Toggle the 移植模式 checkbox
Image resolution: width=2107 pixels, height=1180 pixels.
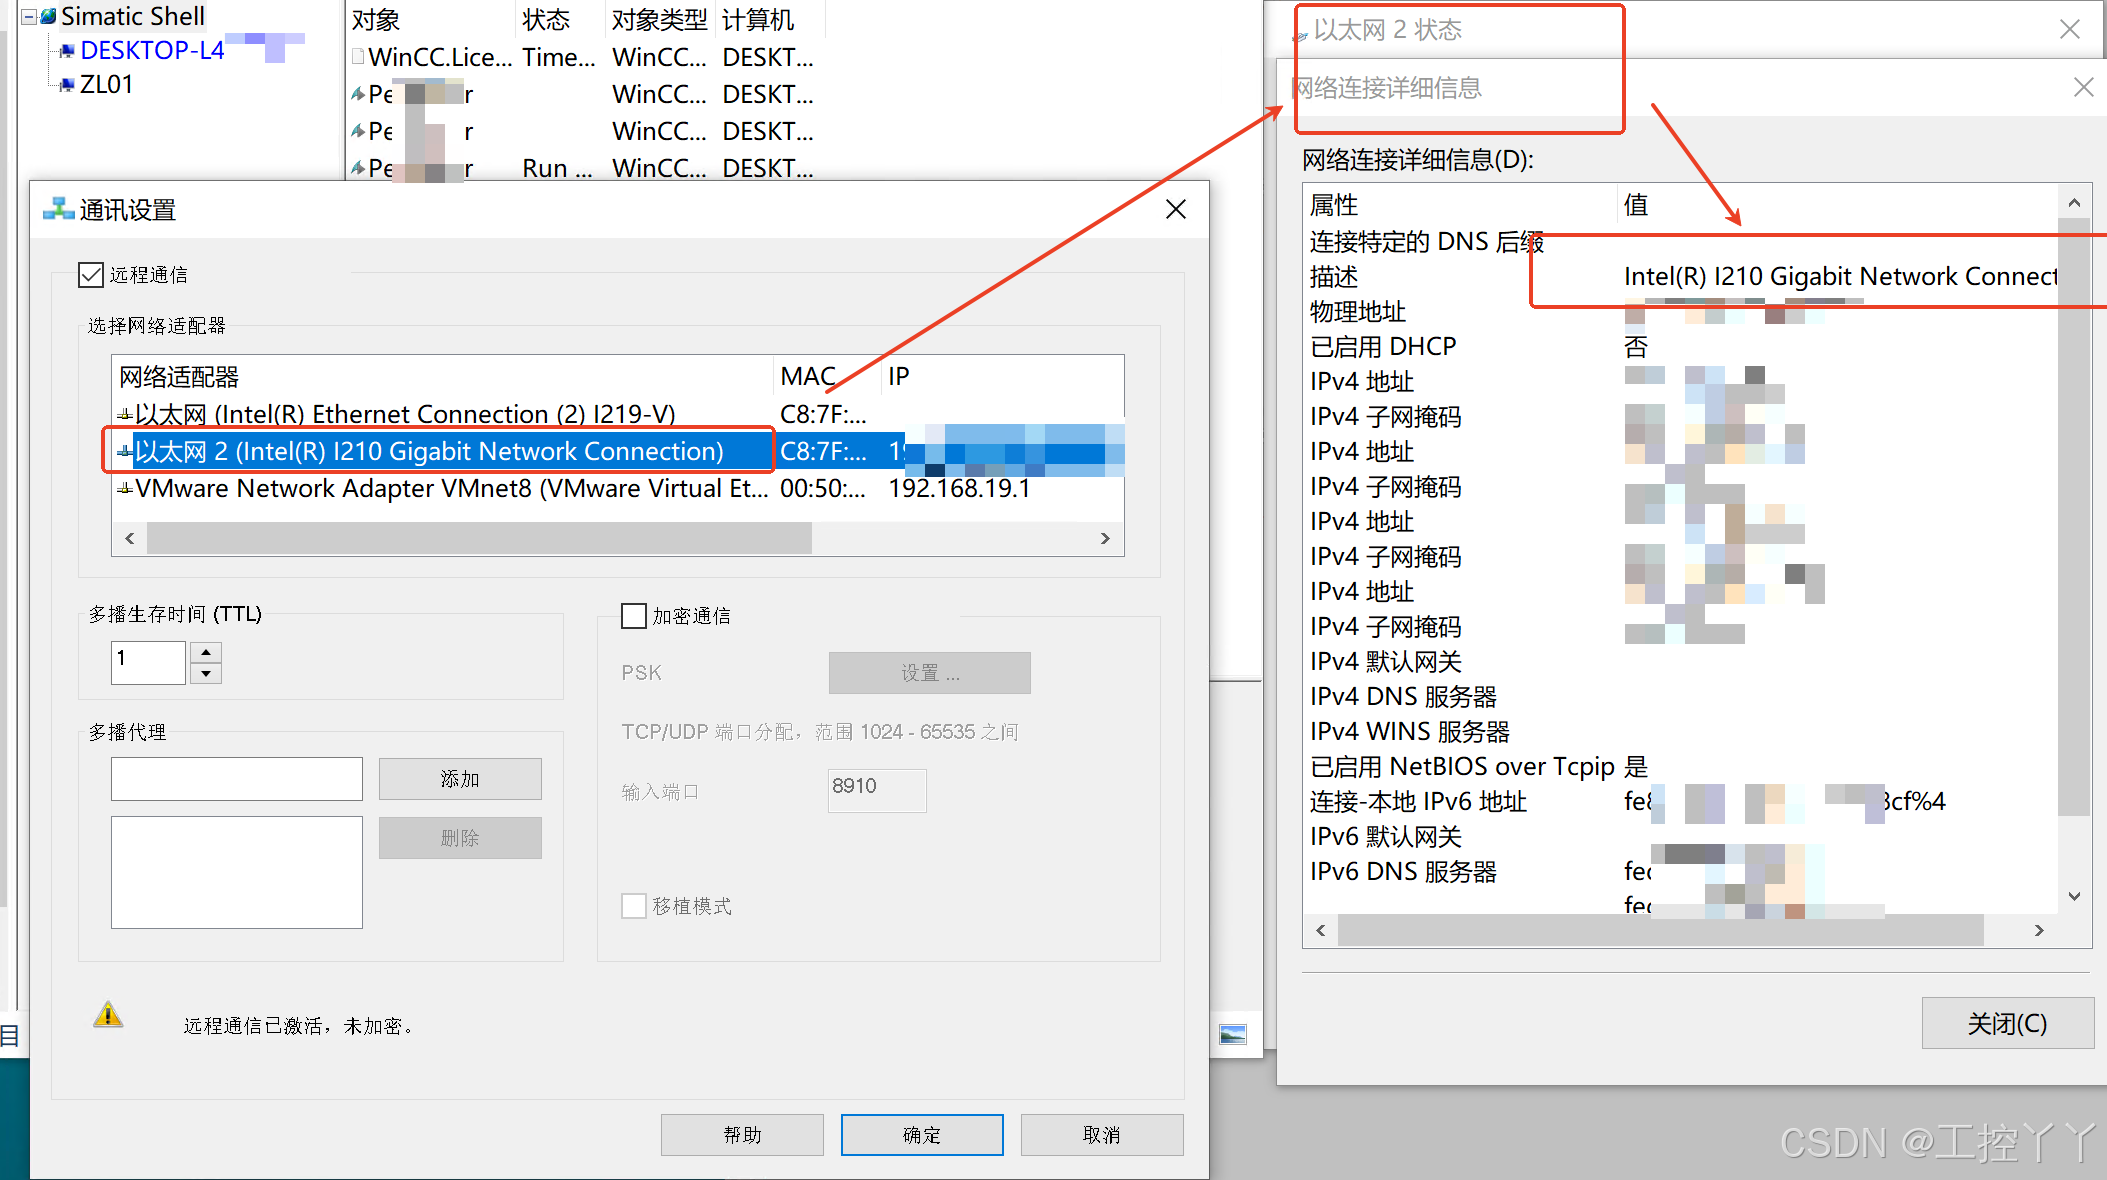coord(634,906)
